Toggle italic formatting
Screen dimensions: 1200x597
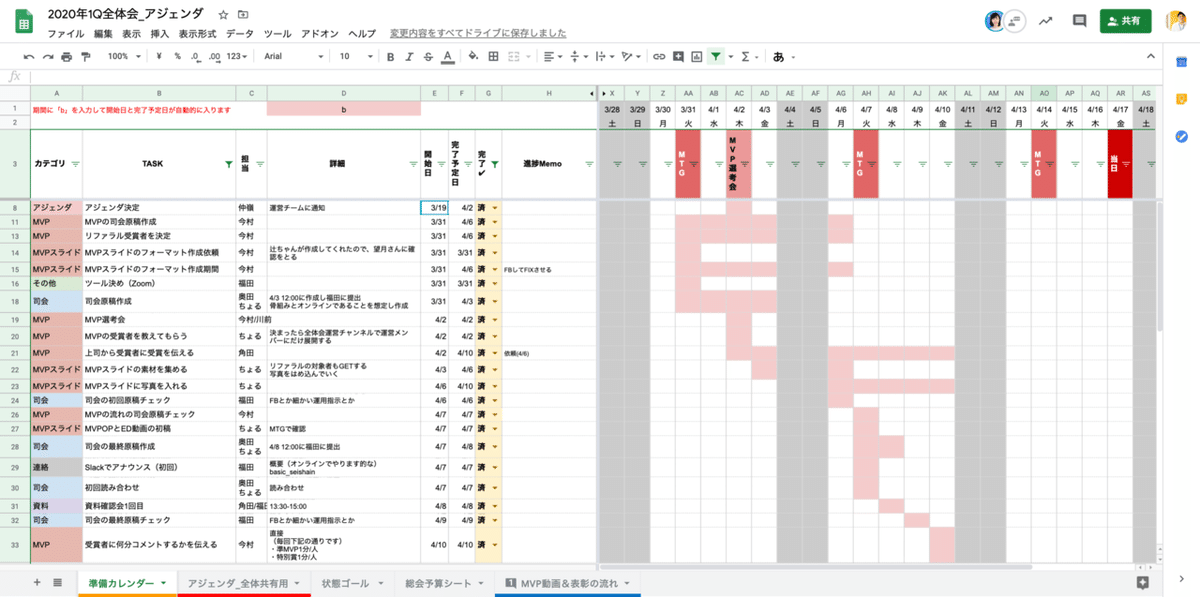point(407,57)
